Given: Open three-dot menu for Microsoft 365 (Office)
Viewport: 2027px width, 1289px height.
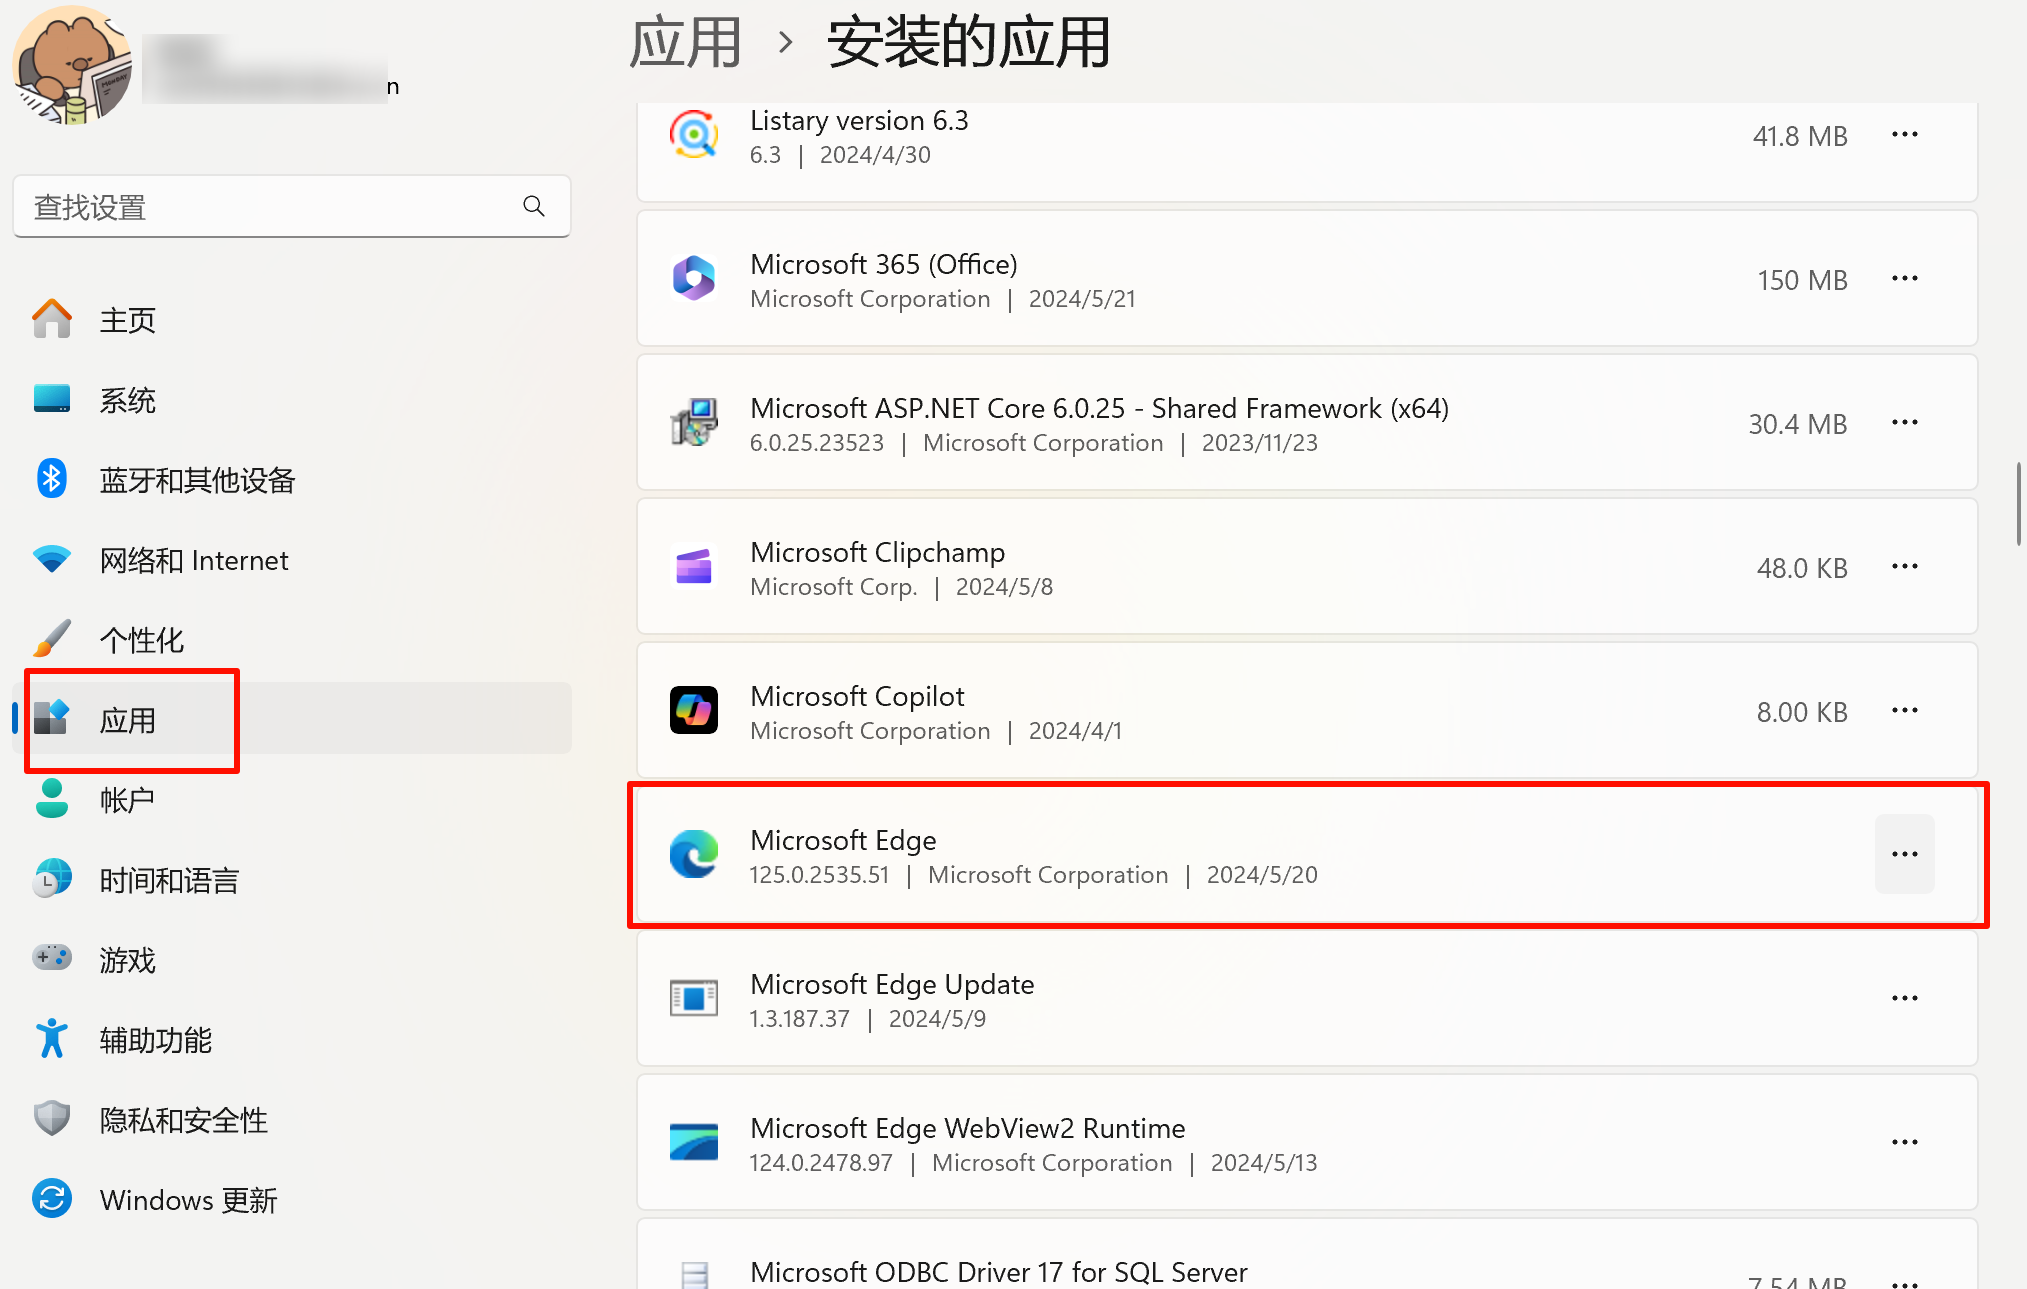Looking at the screenshot, I should point(1904,279).
